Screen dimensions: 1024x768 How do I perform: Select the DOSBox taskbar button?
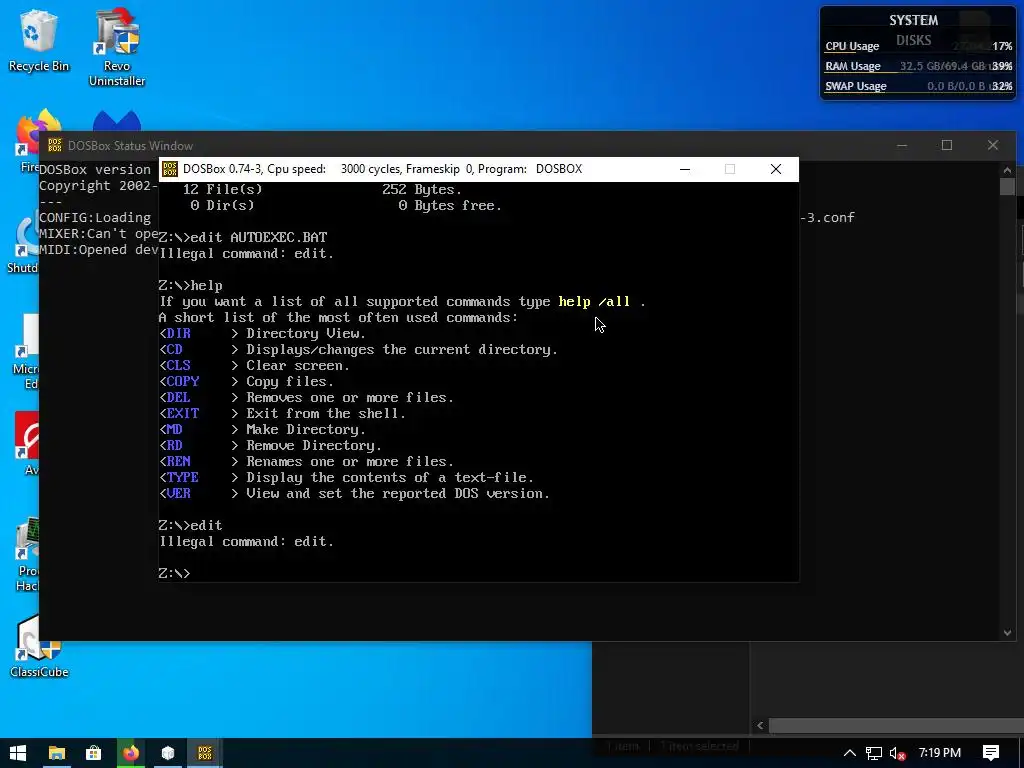tap(205, 753)
